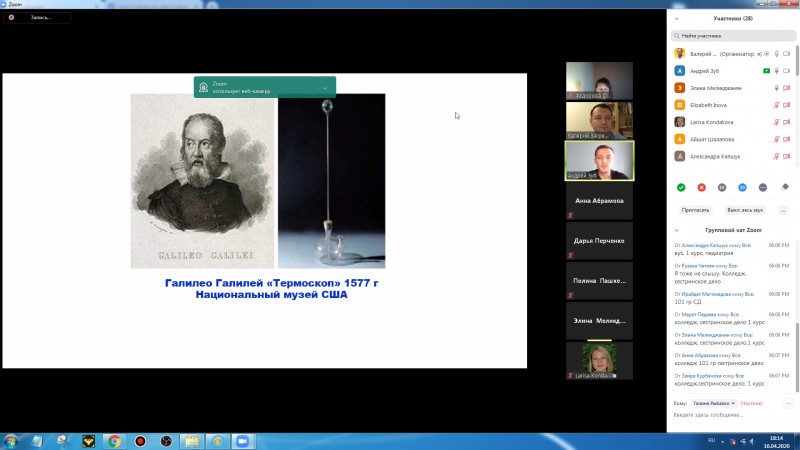Select Полина Пашке... video tile
Screen dimensions: 800x450
[x=599, y=281]
